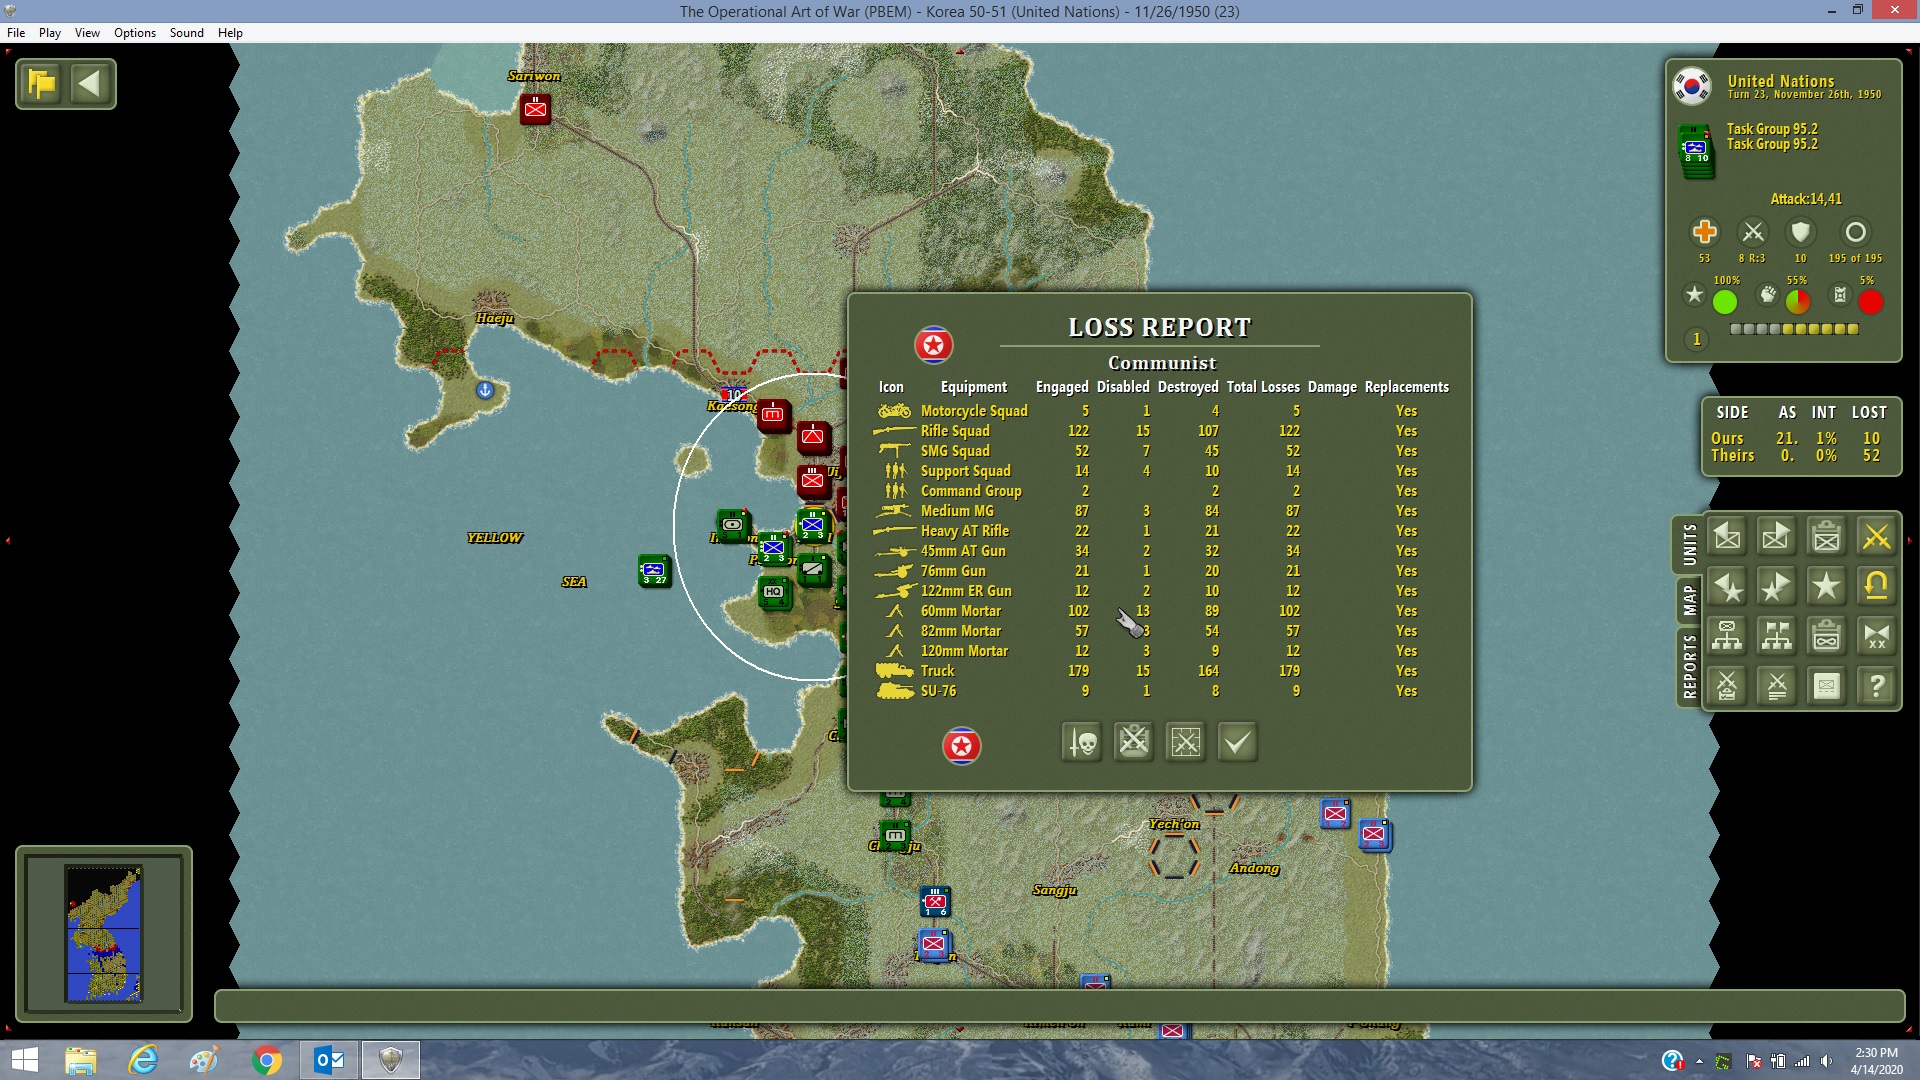This screenshot has width=1920, height=1080.
Task: Click the bowtie XX division icon
Action: [1876, 636]
